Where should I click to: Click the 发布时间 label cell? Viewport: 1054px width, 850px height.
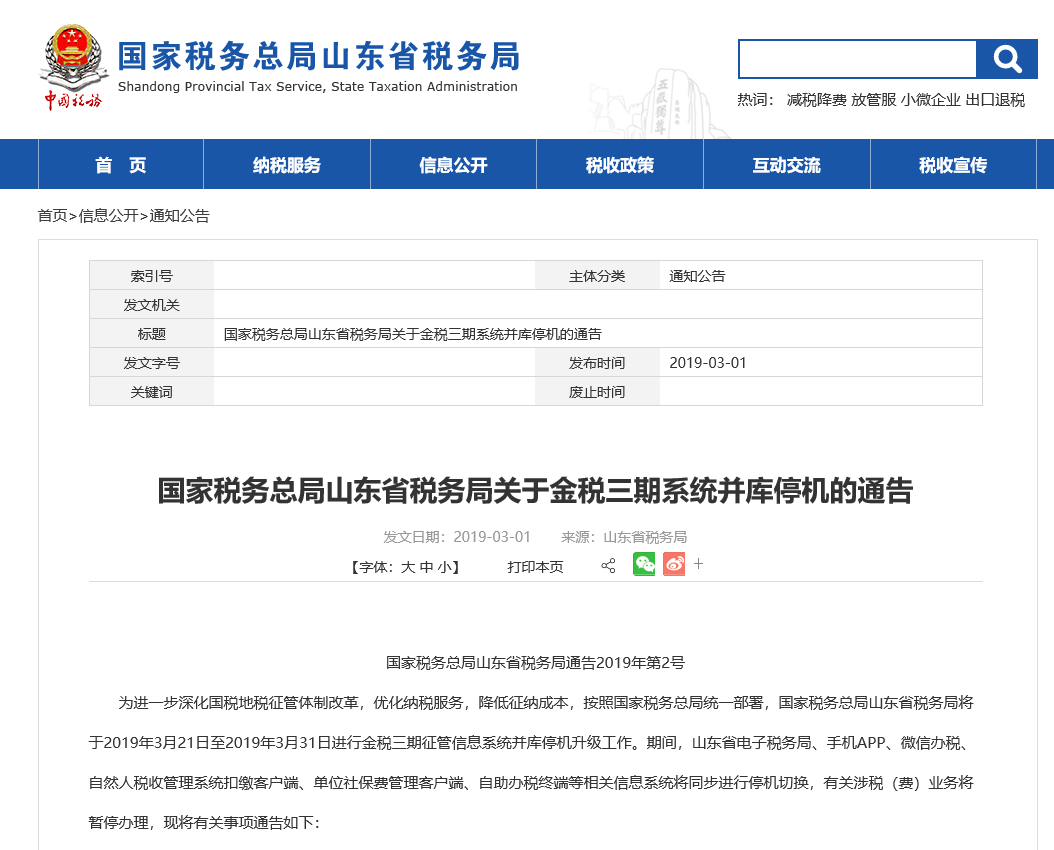[598, 363]
